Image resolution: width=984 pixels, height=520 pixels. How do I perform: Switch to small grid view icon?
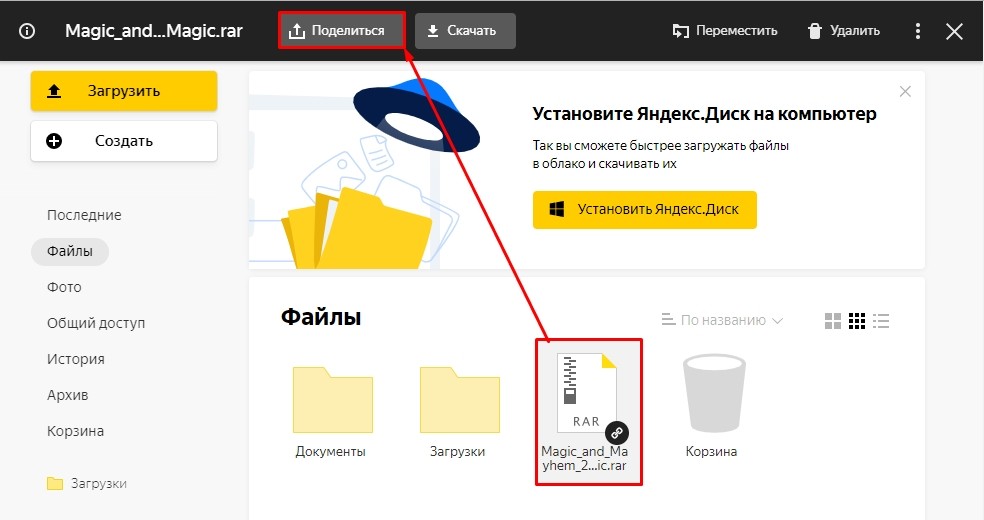(857, 321)
